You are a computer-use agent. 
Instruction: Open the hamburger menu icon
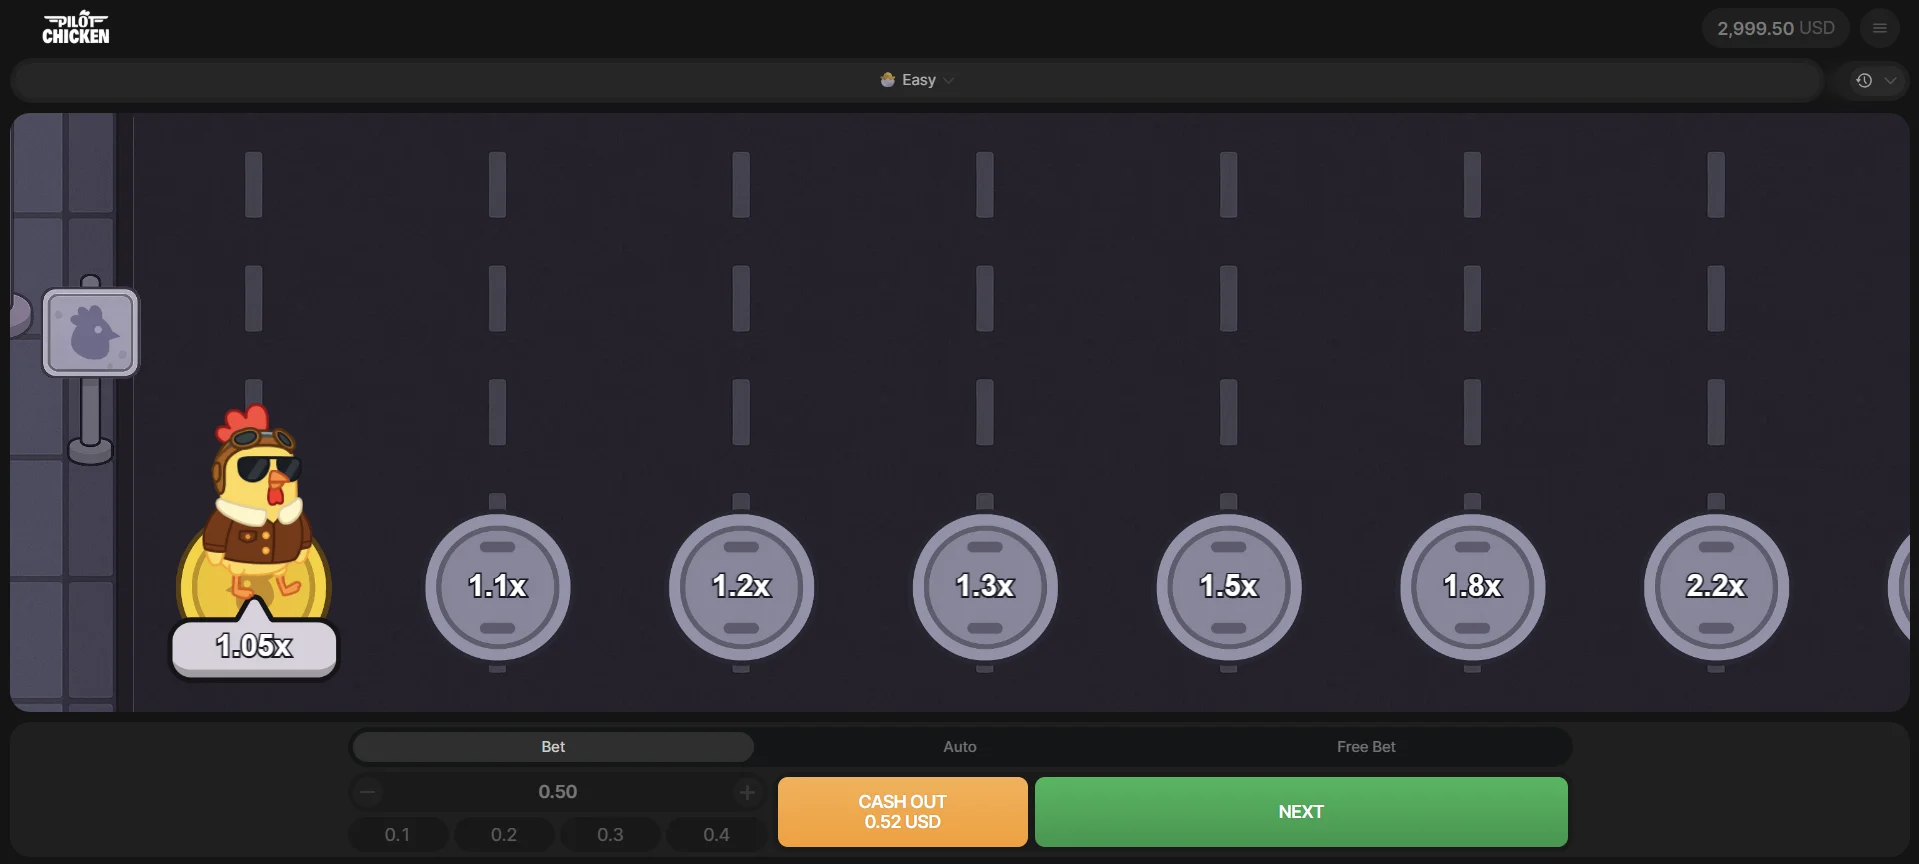point(1880,28)
